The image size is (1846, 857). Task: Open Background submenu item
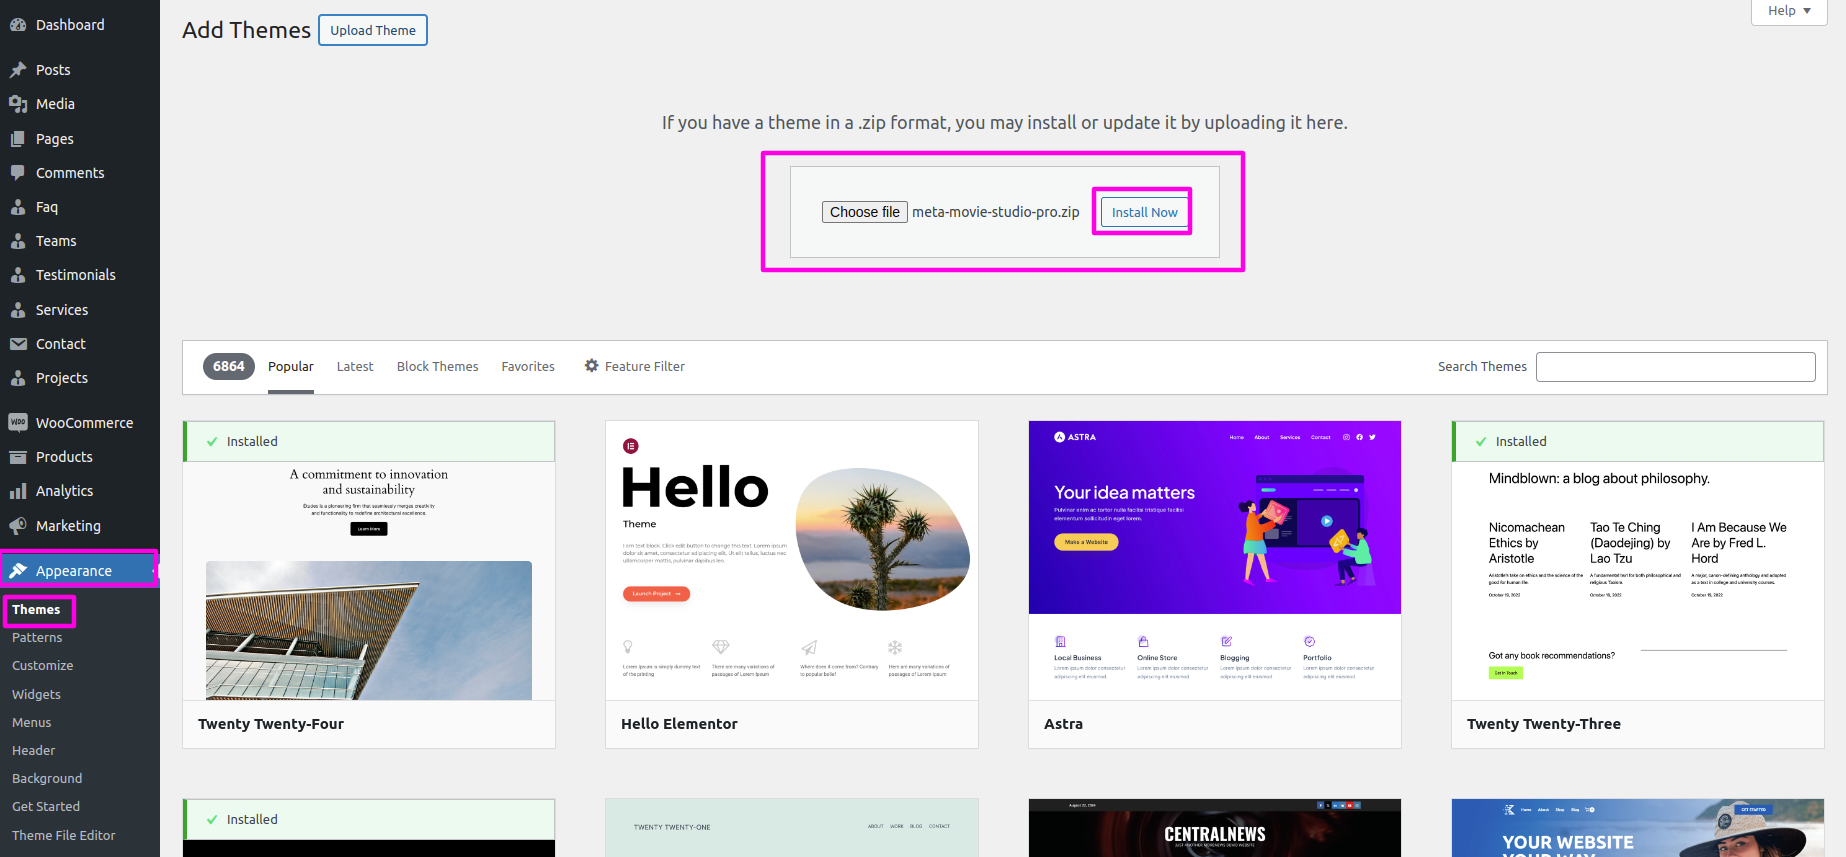[x=47, y=778]
